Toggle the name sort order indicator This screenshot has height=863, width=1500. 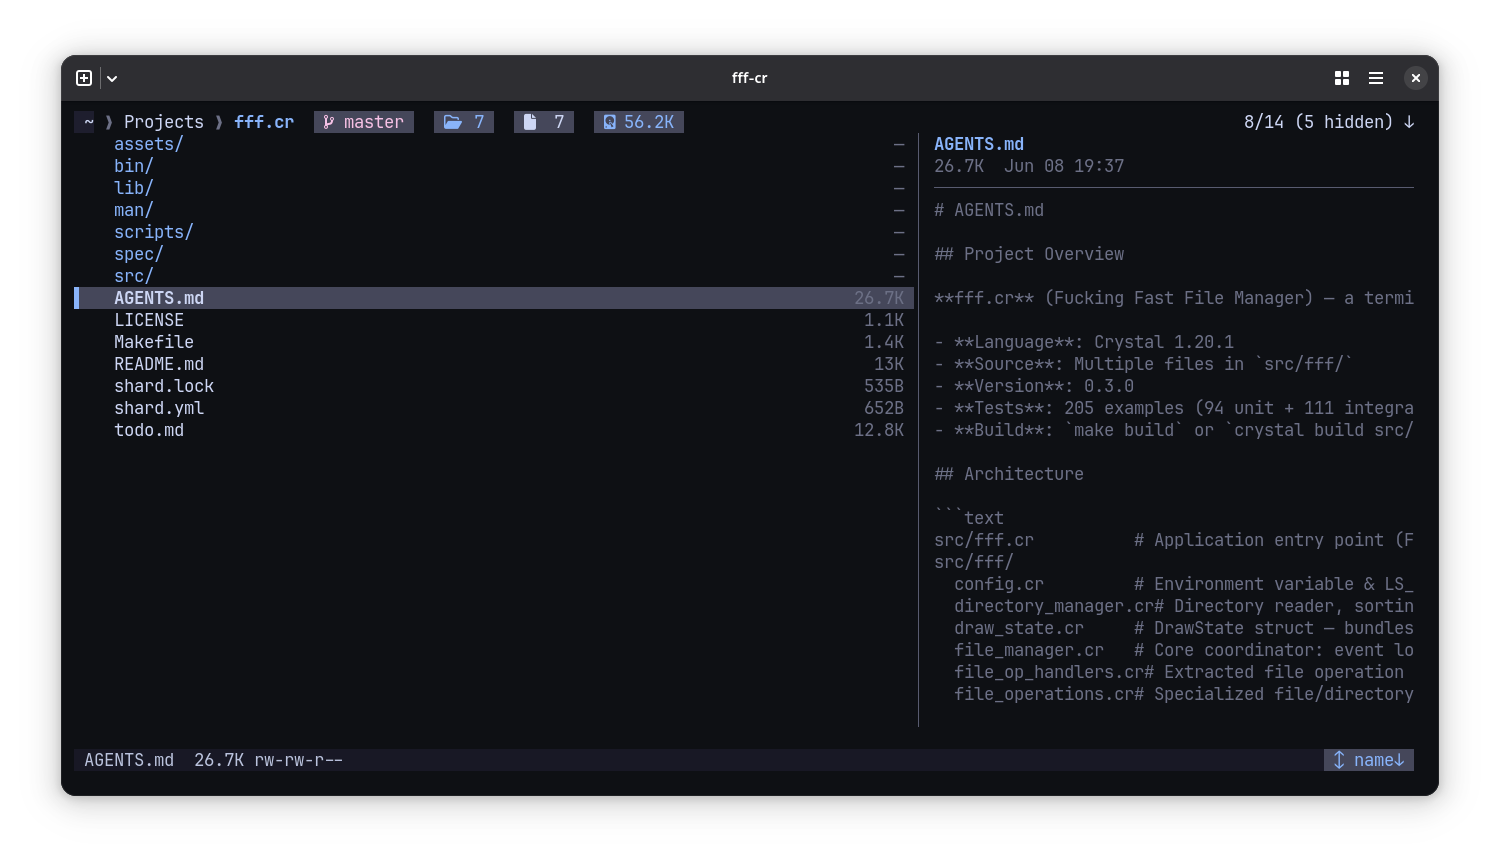point(1379,760)
